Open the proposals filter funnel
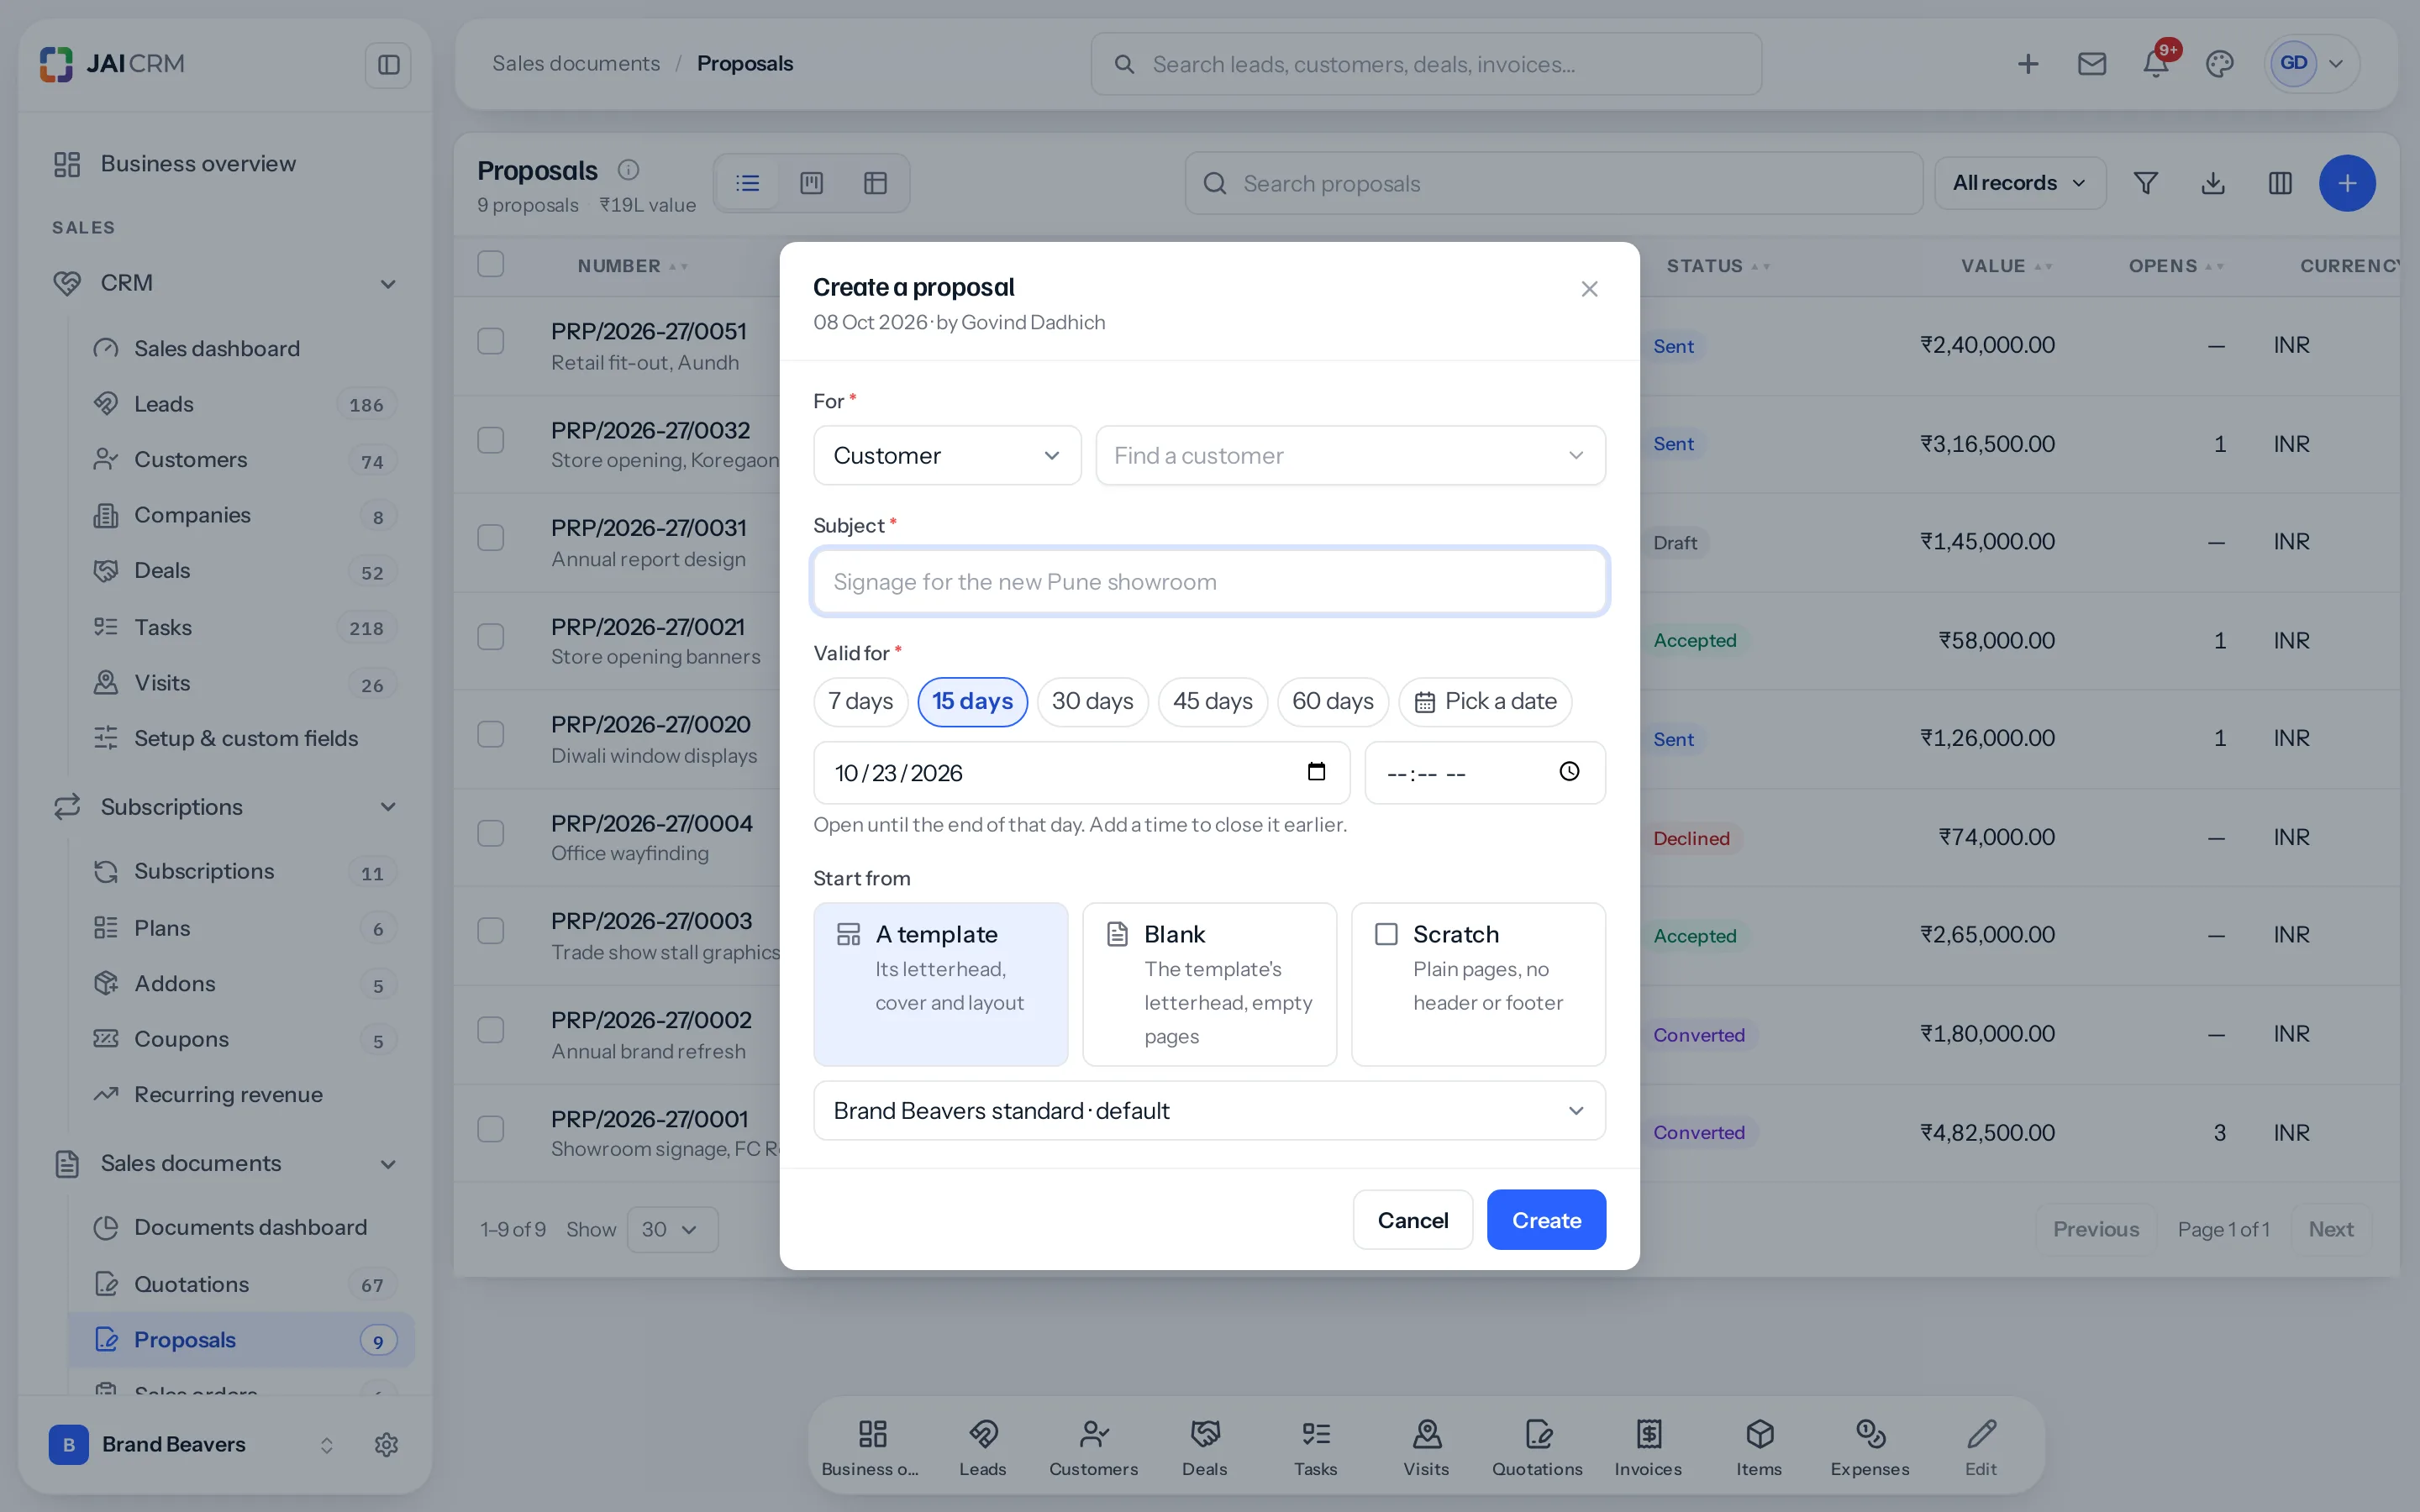Image resolution: width=2420 pixels, height=1512 pixels. (x=2145, y=183)
